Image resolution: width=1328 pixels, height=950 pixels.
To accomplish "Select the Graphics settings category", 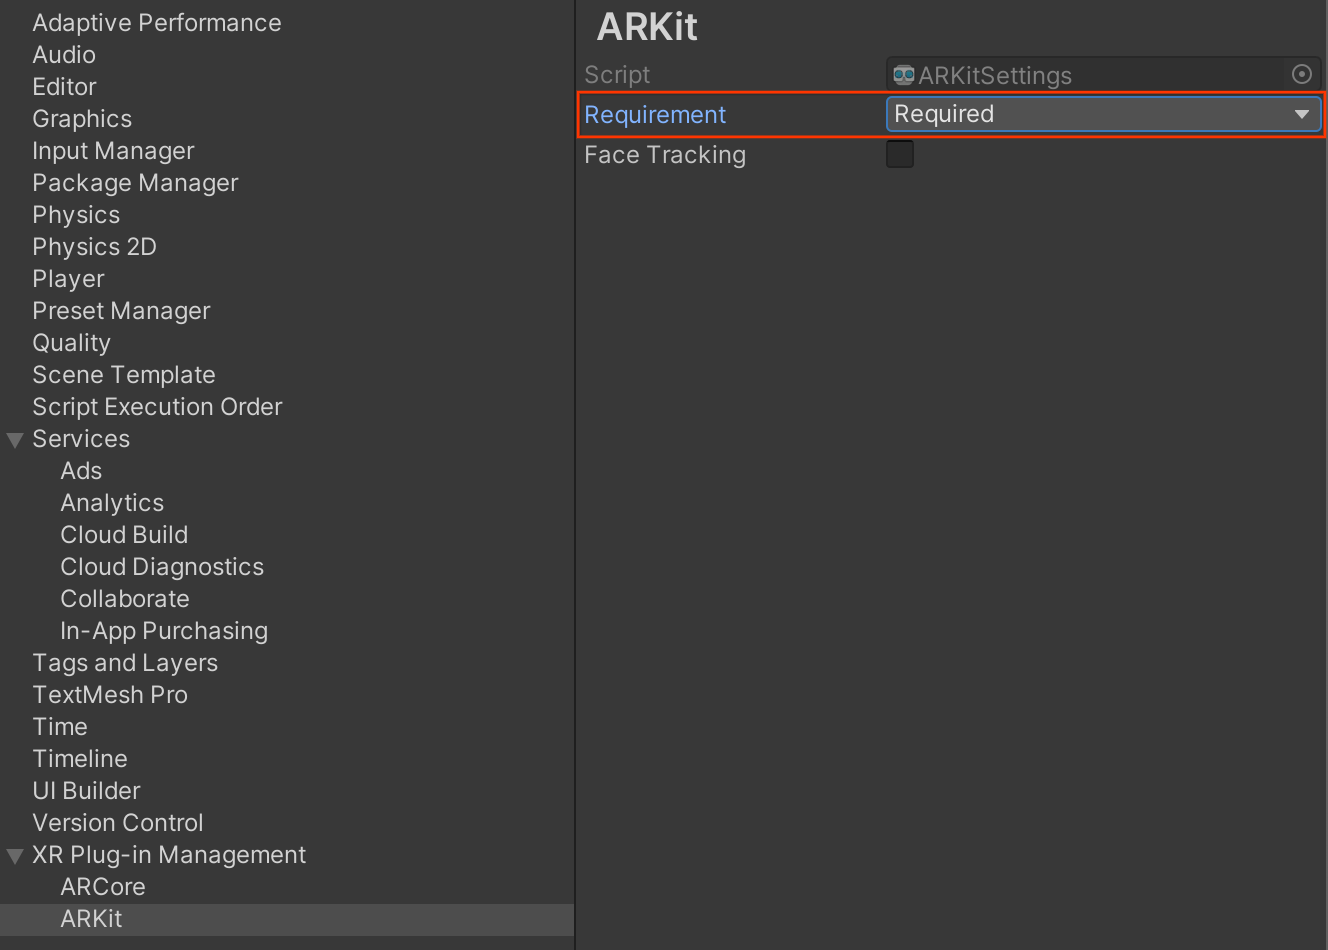I will pyautogui.click(x=82, y=119).
